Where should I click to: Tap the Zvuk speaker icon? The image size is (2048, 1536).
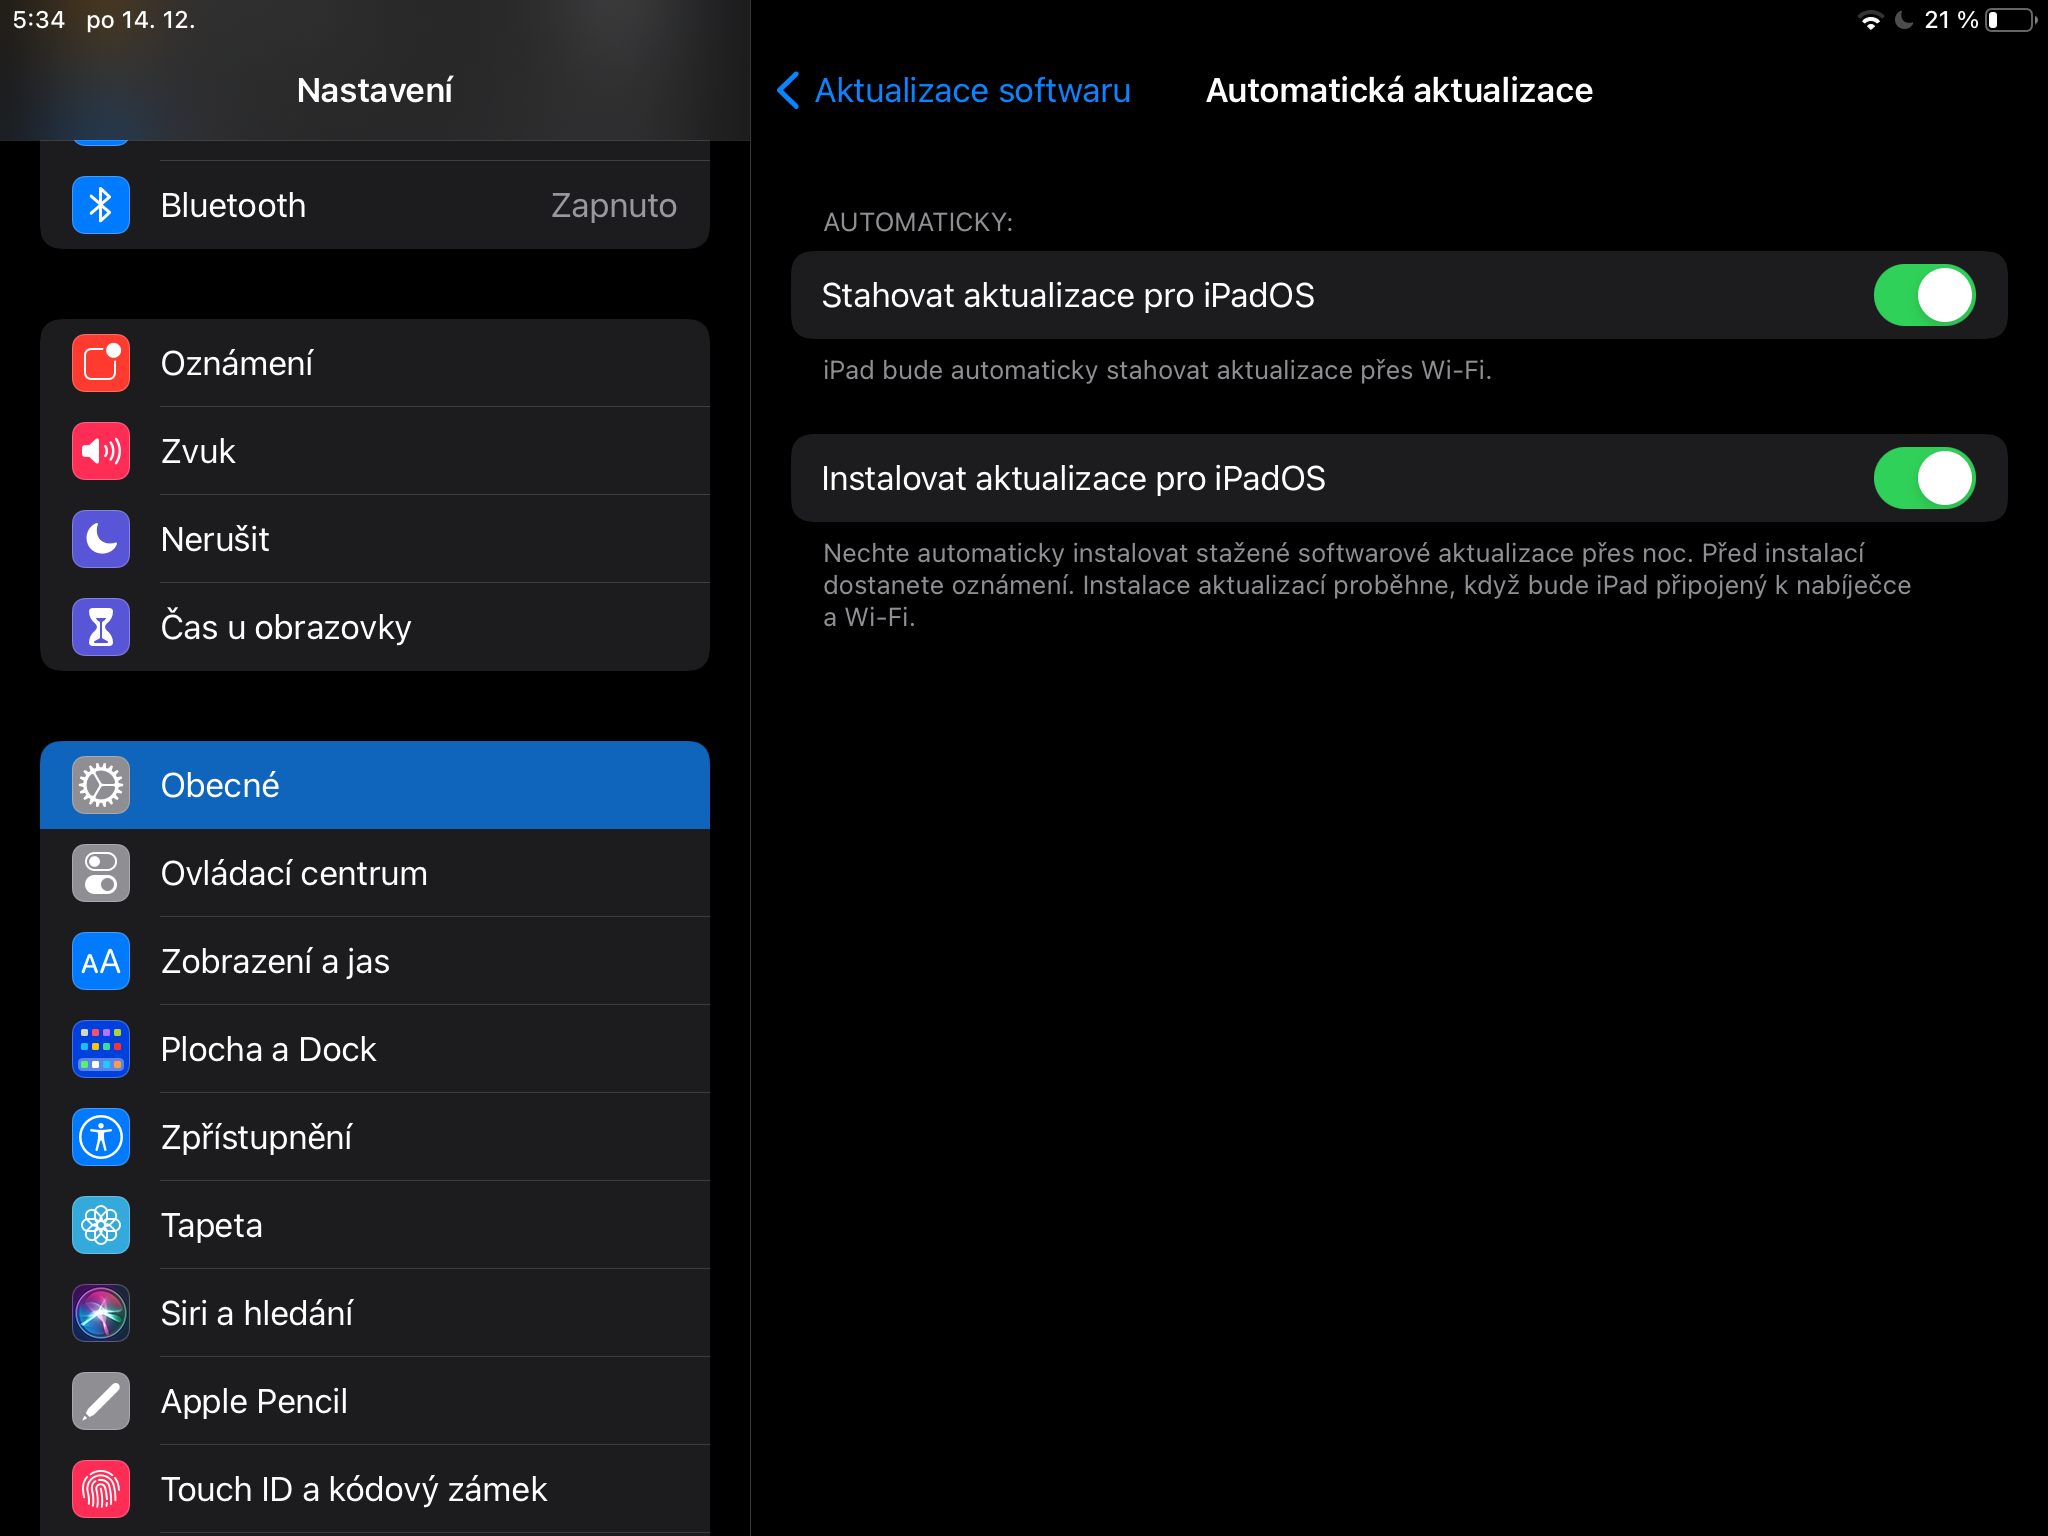[101, 451]
